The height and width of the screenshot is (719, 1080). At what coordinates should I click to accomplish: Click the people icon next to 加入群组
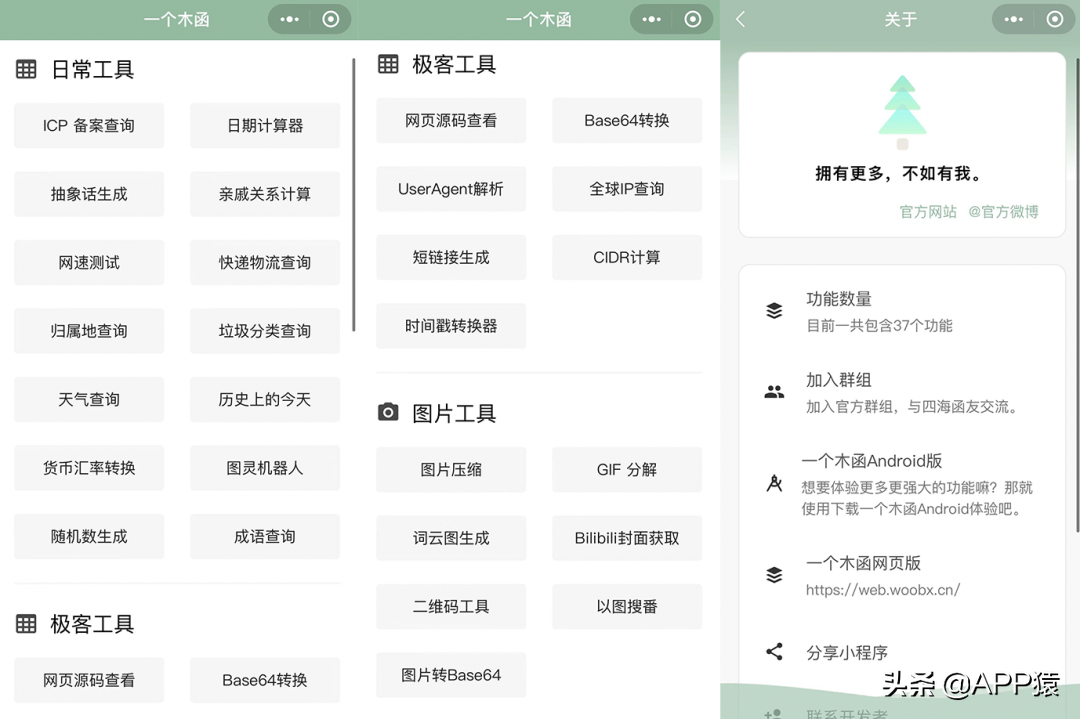pyautogui.click(x=774, y=392)
